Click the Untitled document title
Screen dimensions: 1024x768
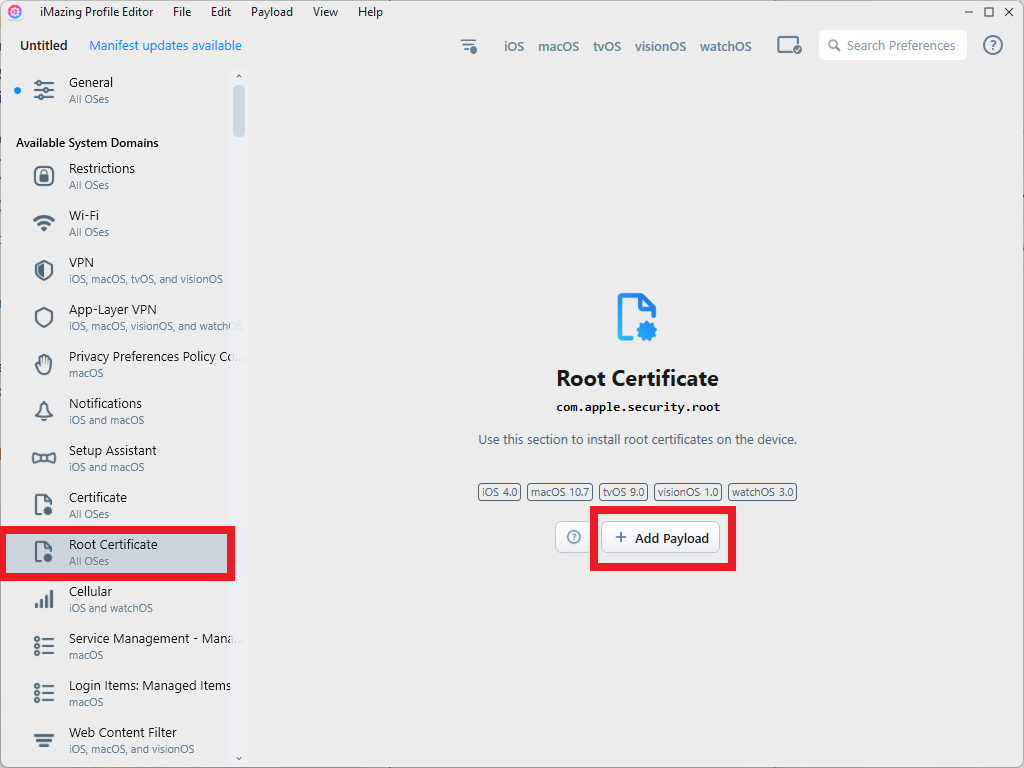pos(44,46)
